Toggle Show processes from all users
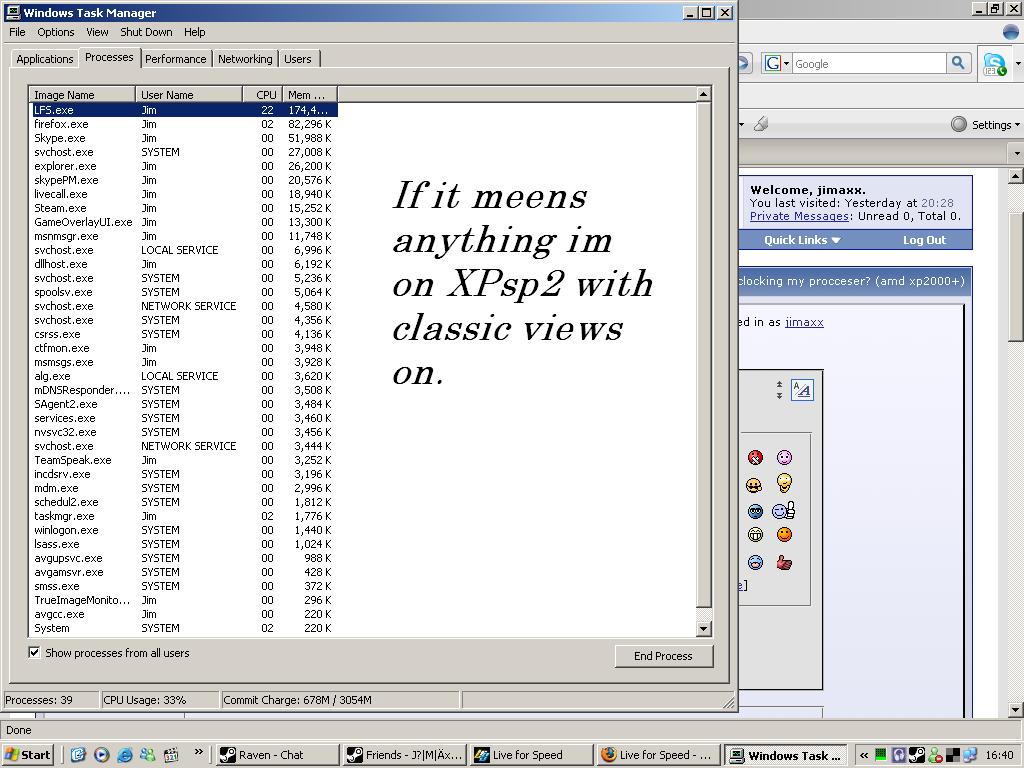This screenshot has height=768, width=1024. click(x=34, y=652)
